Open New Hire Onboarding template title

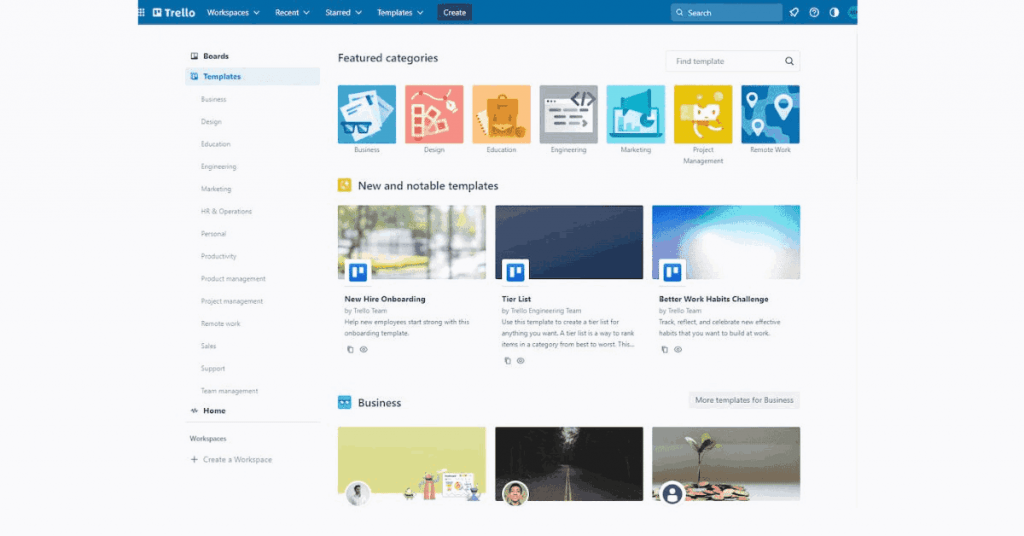385,299
